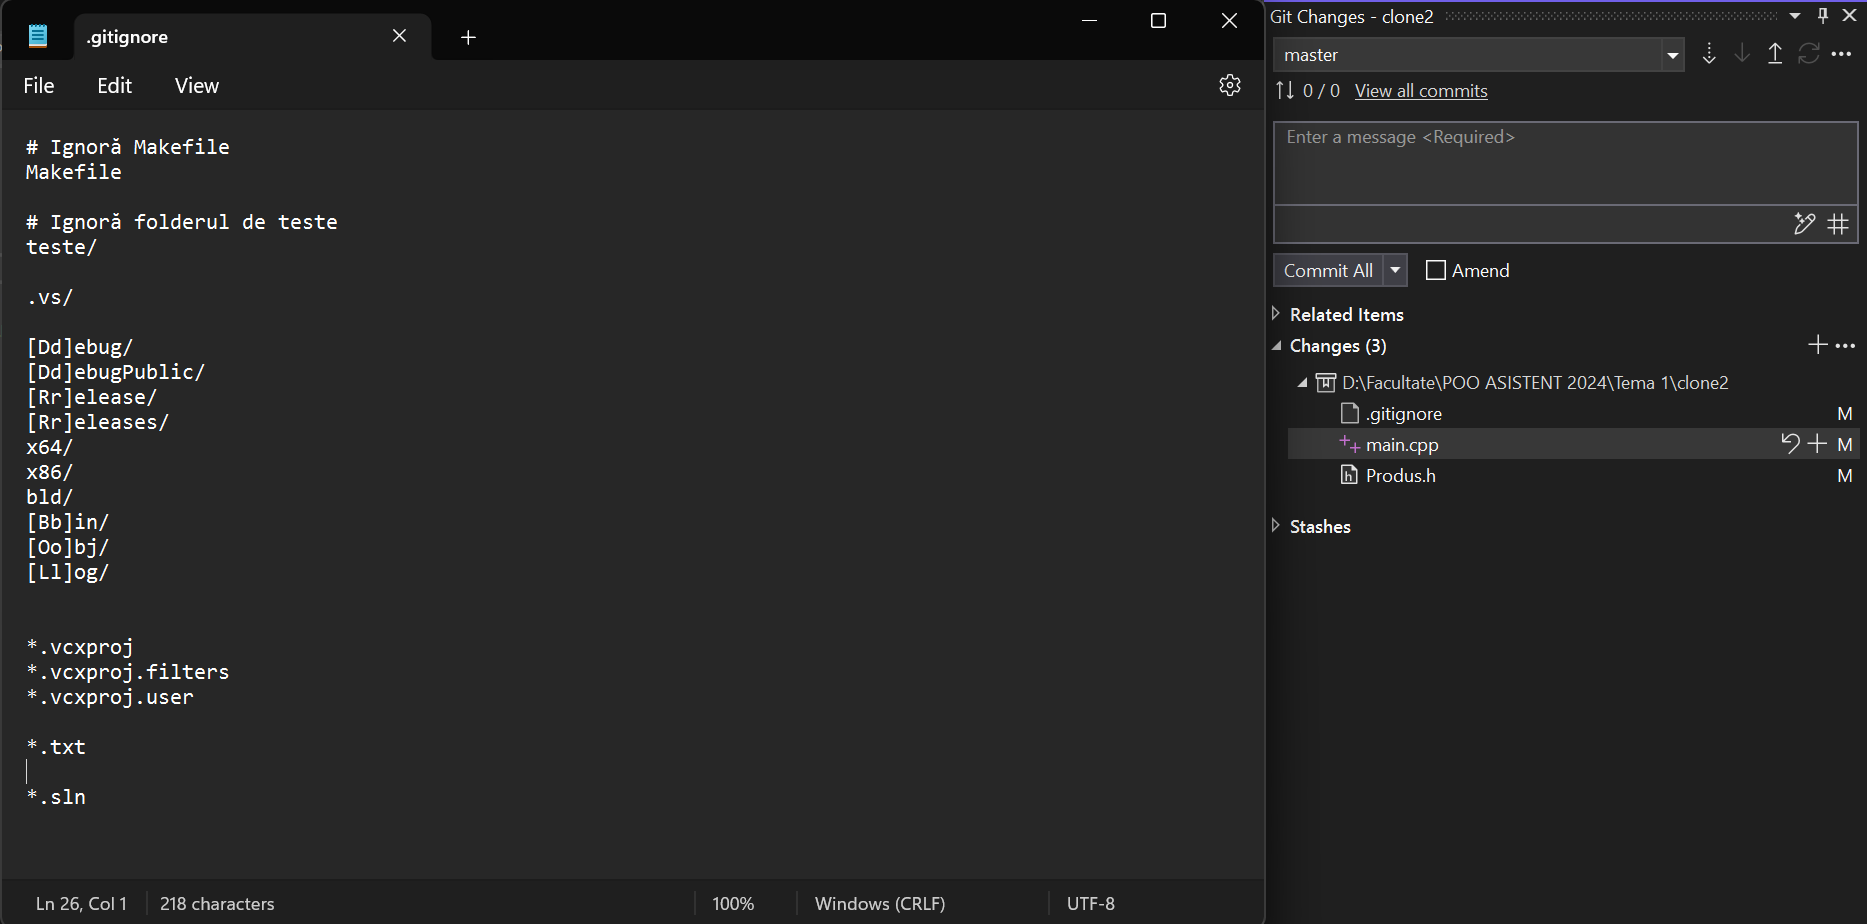Image resolution: width=1867 pixels, height=924 pixels.
Task: Open more options for Git Changes
Action: 1843,54
